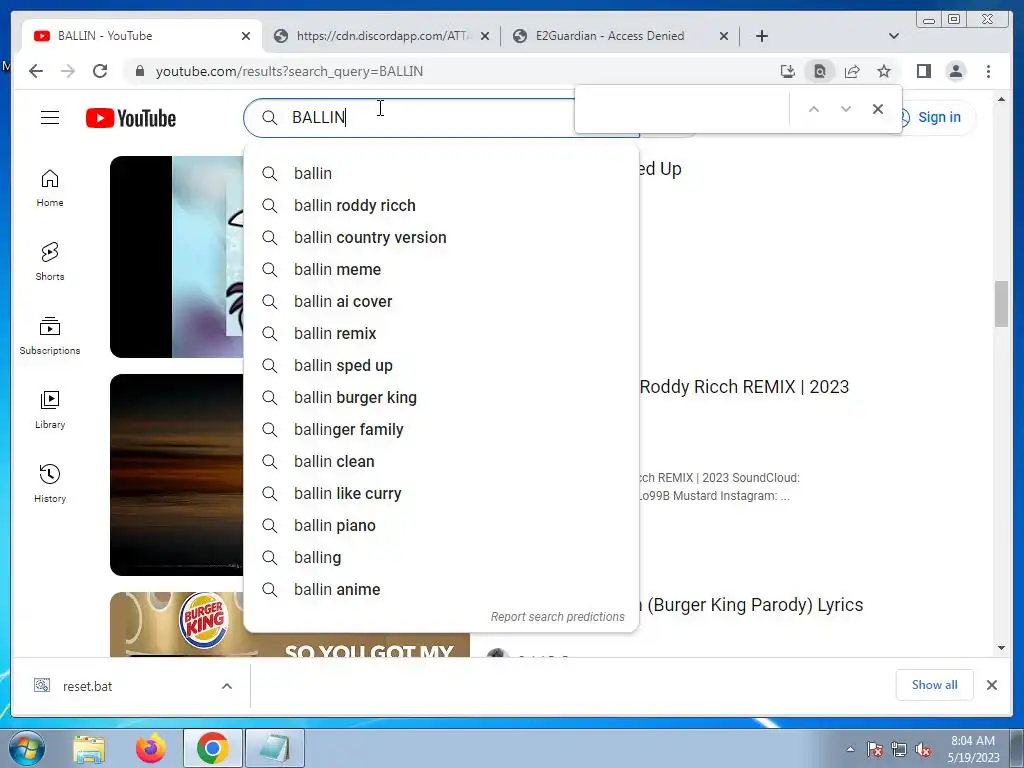Select suggestion "ballin"
This screenshot has width=1024, height=768.
pos(441,173)
